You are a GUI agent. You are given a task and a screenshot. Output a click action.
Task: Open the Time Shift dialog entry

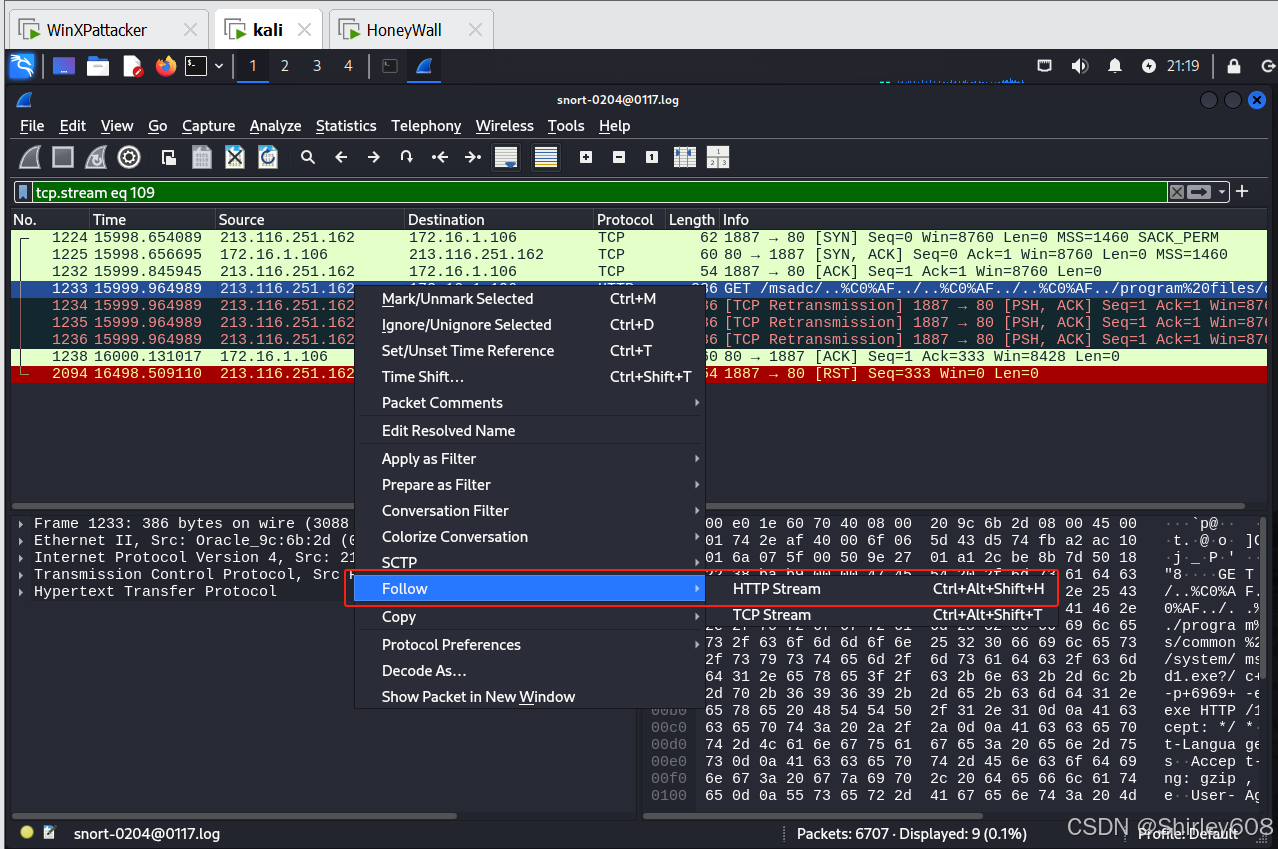coord(530,377)
